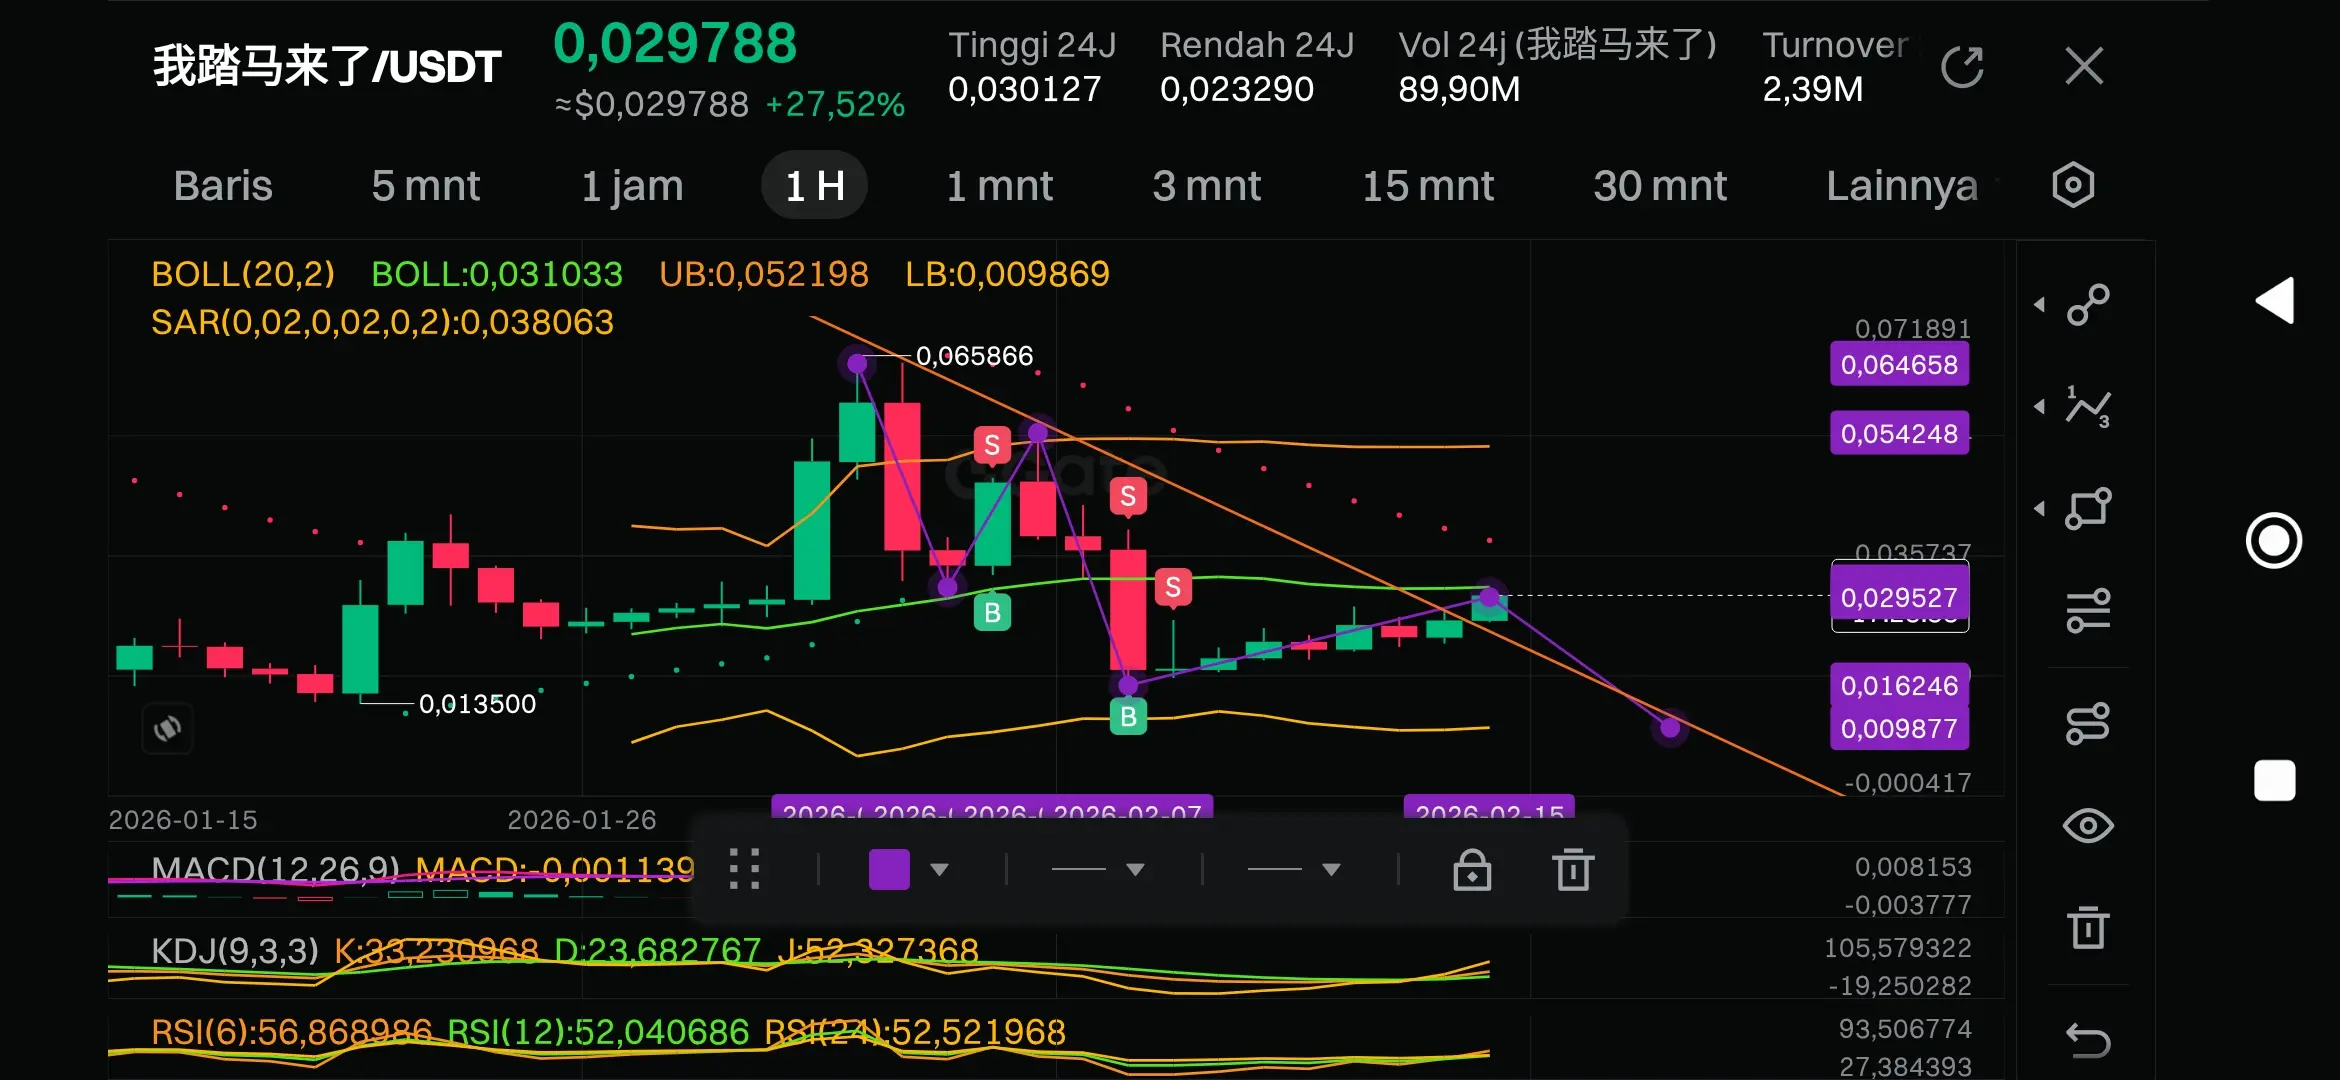Expand the purple color dropdown arrow
The width and height of the screenshot is (2340, 1080).
coord(939,869)
